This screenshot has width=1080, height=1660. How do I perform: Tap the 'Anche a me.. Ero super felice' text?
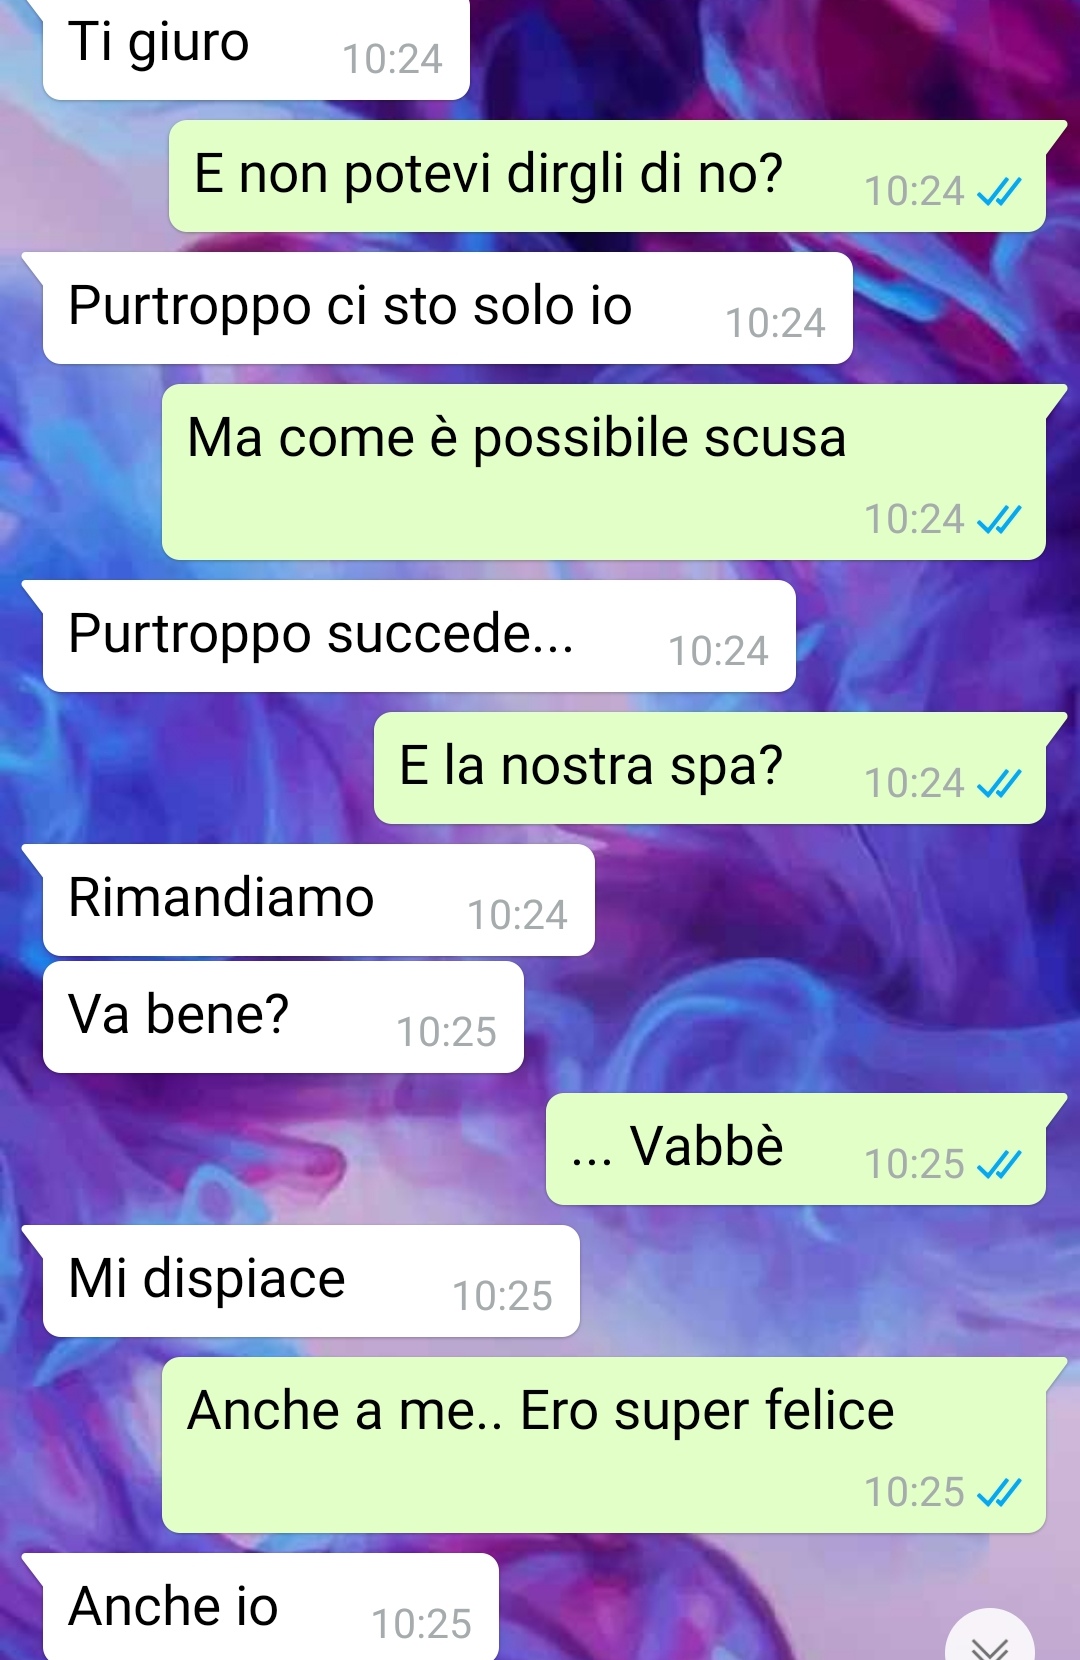[541, 1412]
